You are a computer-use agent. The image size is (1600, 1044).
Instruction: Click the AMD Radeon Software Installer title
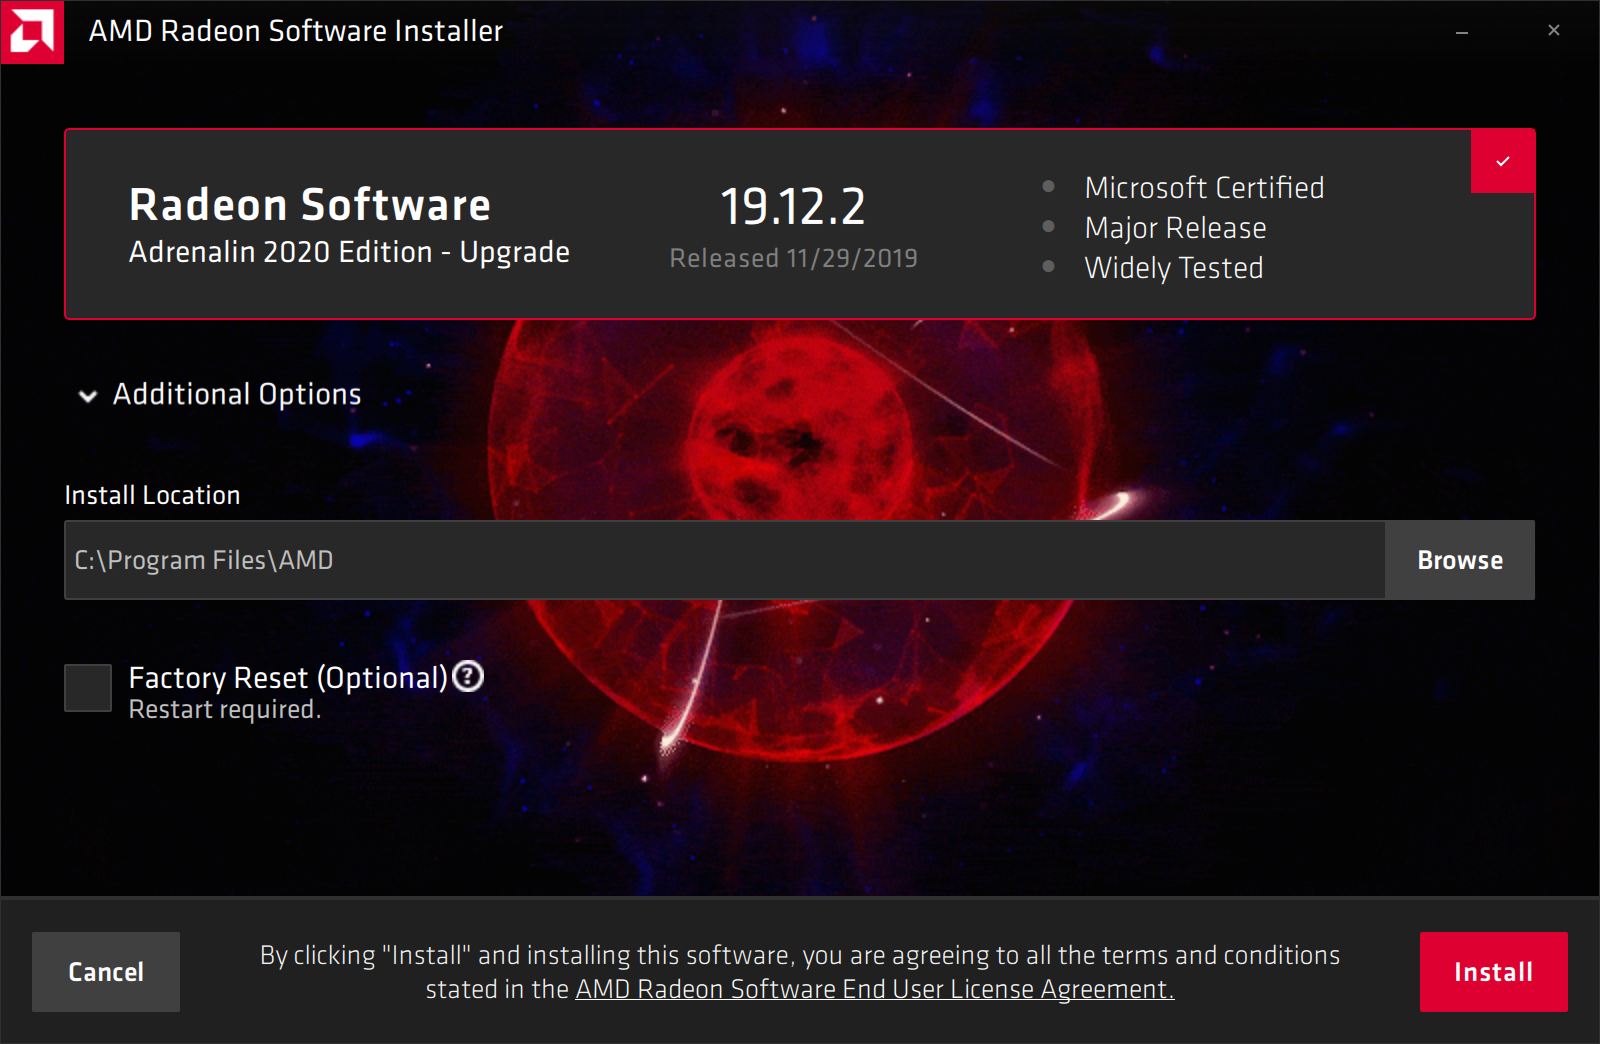[x=296, y=31]
